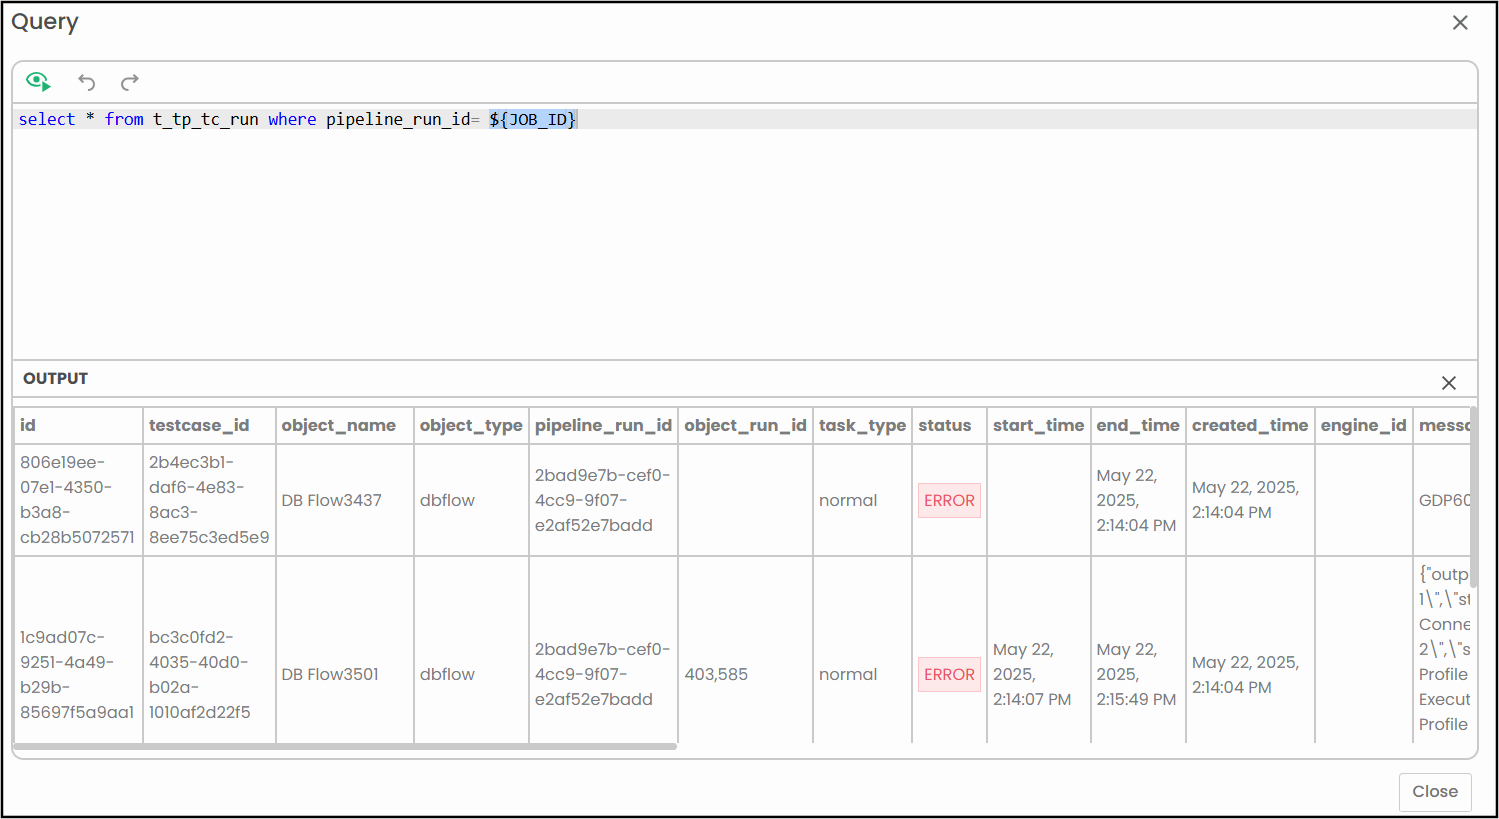Select the ERROR badge for DB Flow3501
Viewport: 1499px width, 819px height.
949,675
